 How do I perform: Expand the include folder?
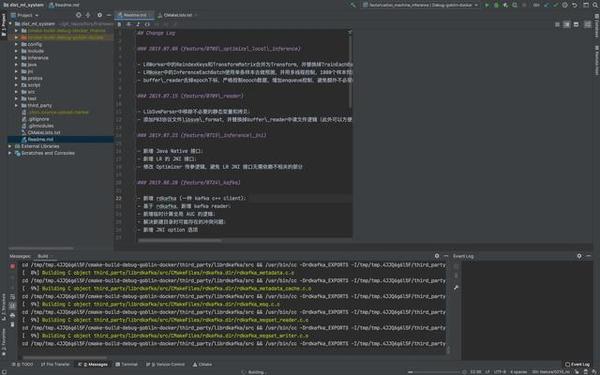click(x=16, y=51)
